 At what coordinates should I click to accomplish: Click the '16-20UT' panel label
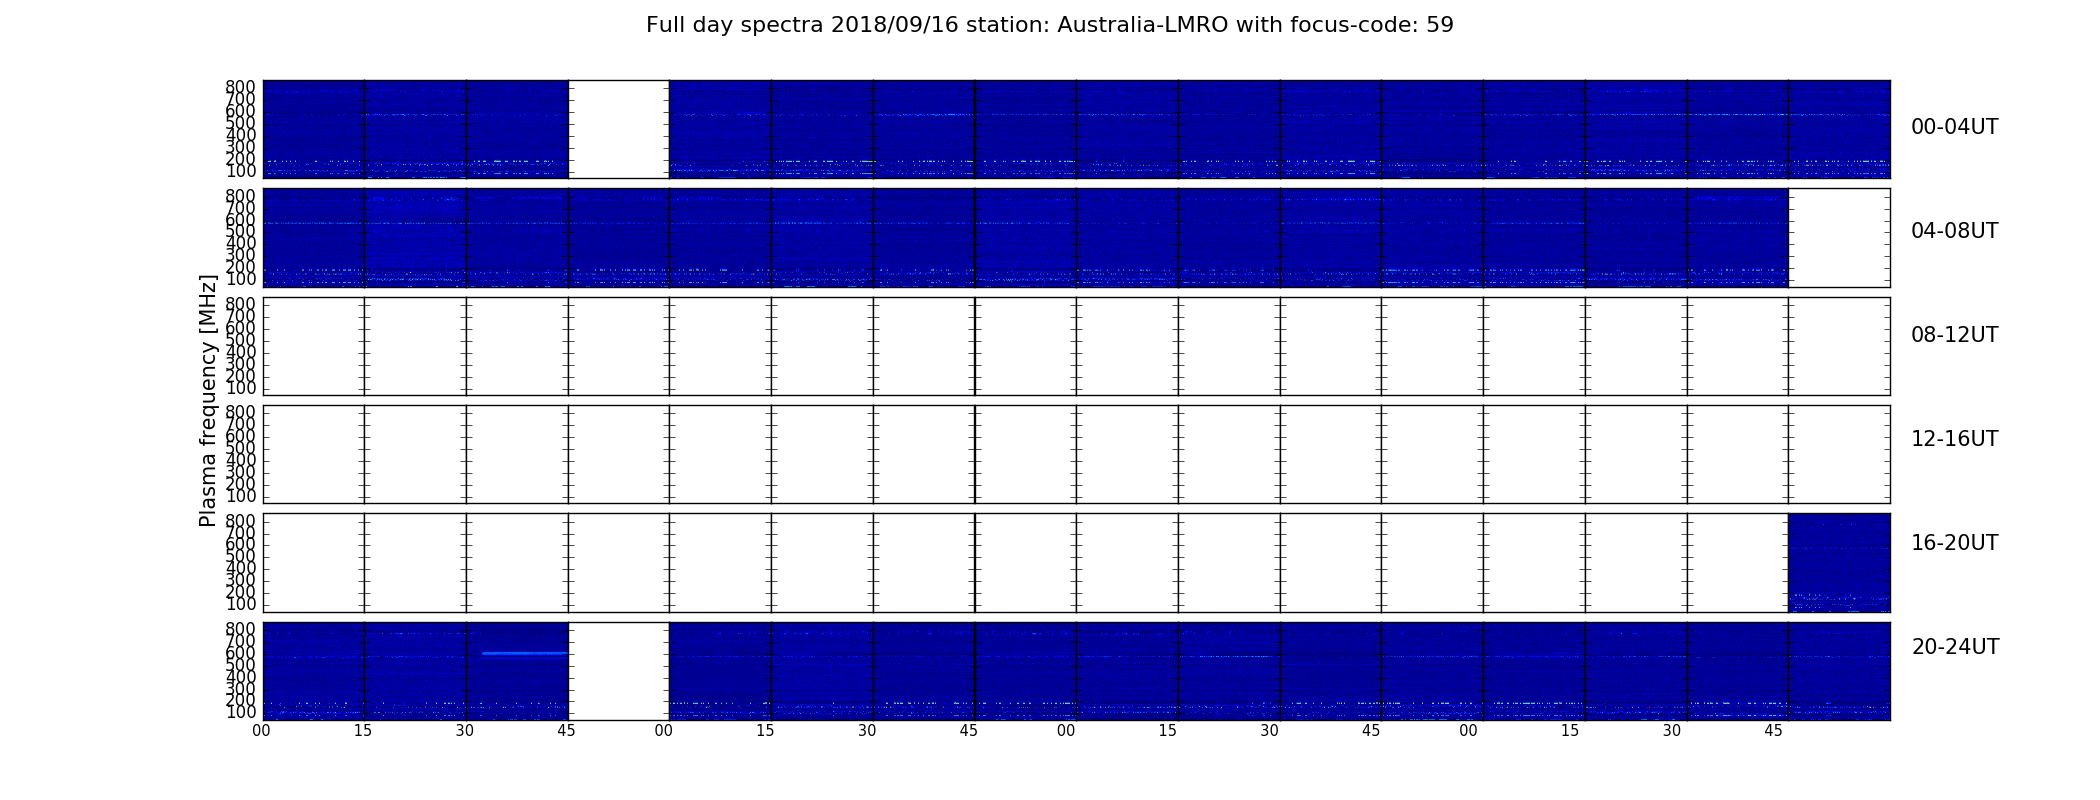click(x=1954, y=543)
